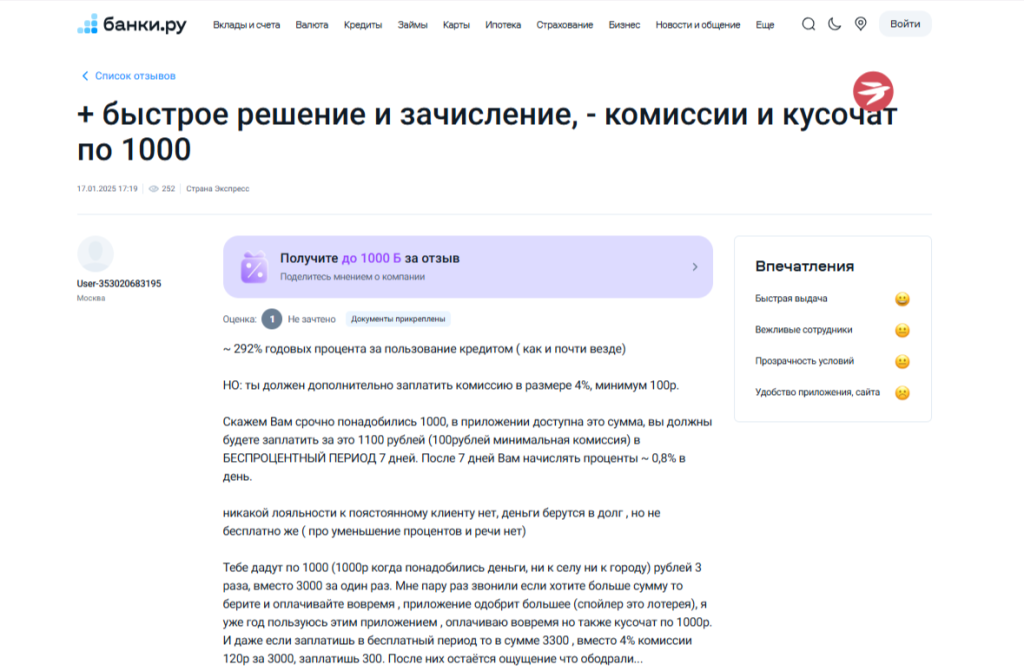Select the Вежливые сотрудники neutral face
The image size is (1024, 671).
coord(902,330)
